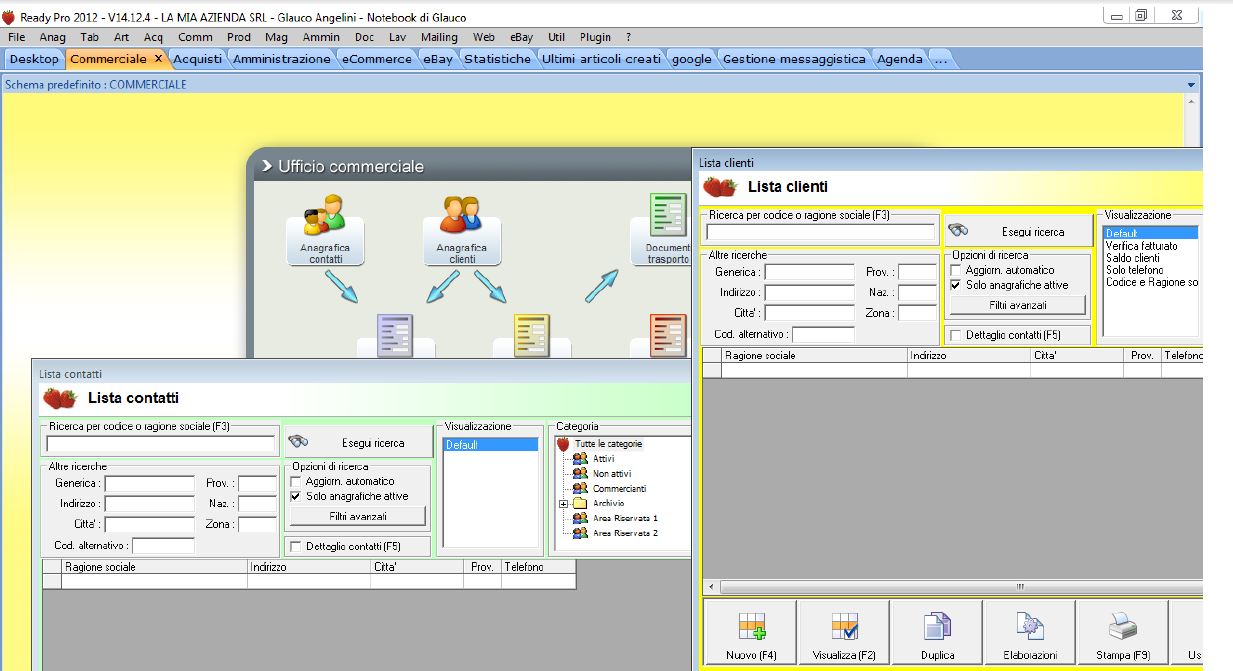The width and height of the screenshot is (1233, 671).
Task: Open the Mag menu
Action: [276, 37]
